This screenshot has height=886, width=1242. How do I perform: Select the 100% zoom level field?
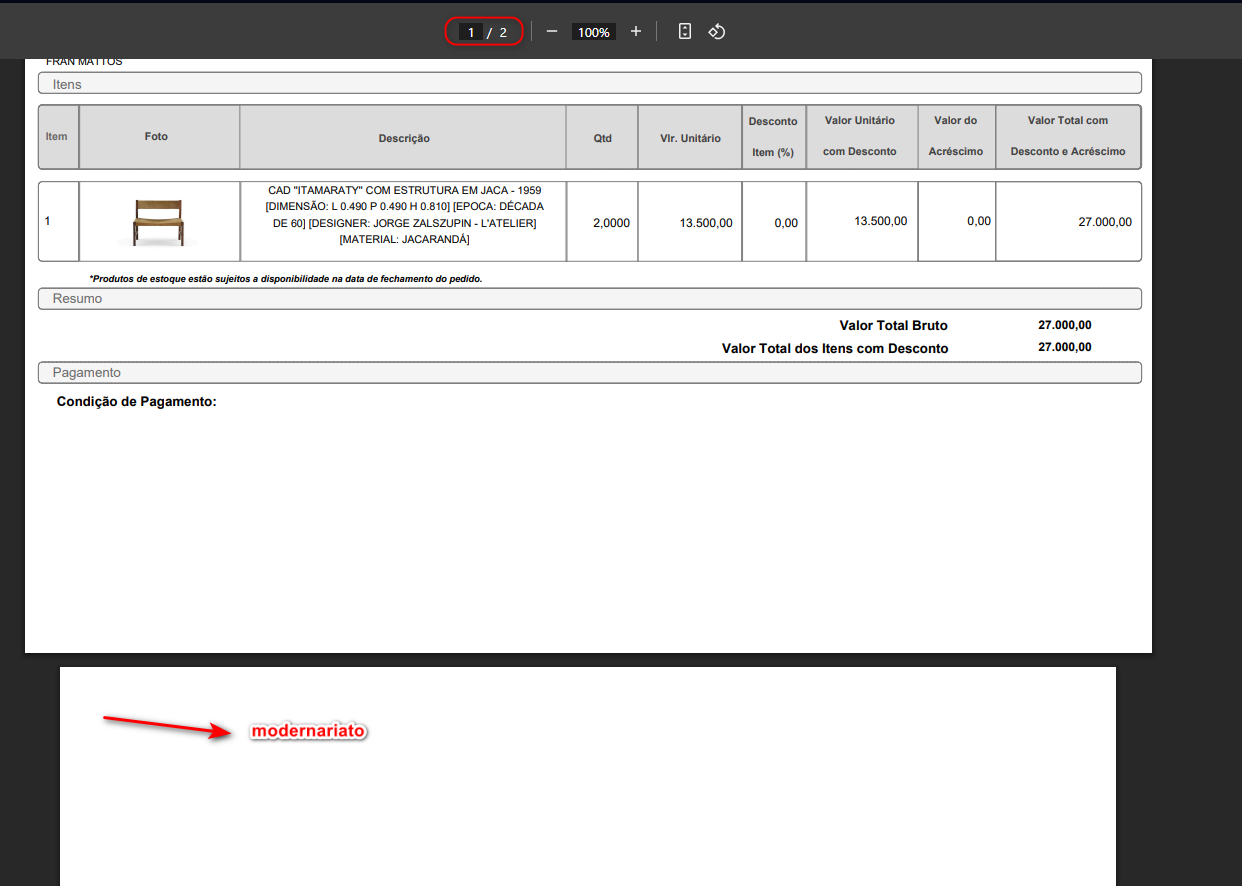593,32
